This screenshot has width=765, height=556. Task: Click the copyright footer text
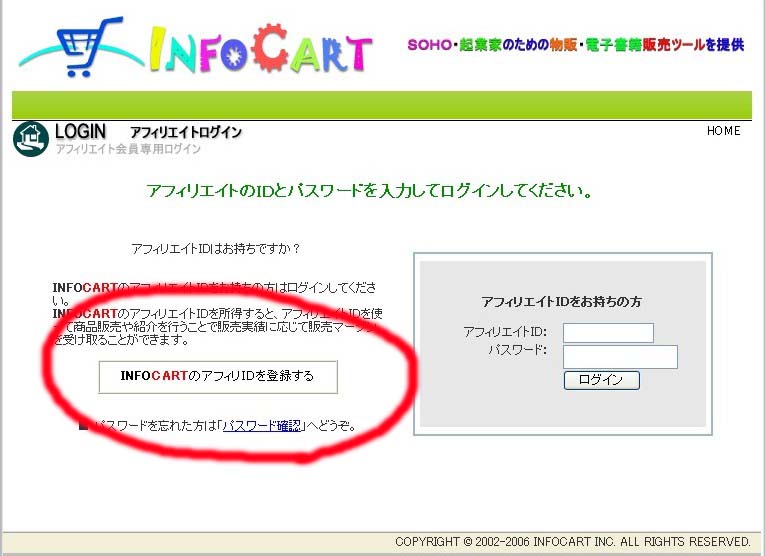click(x=573, y=541)
